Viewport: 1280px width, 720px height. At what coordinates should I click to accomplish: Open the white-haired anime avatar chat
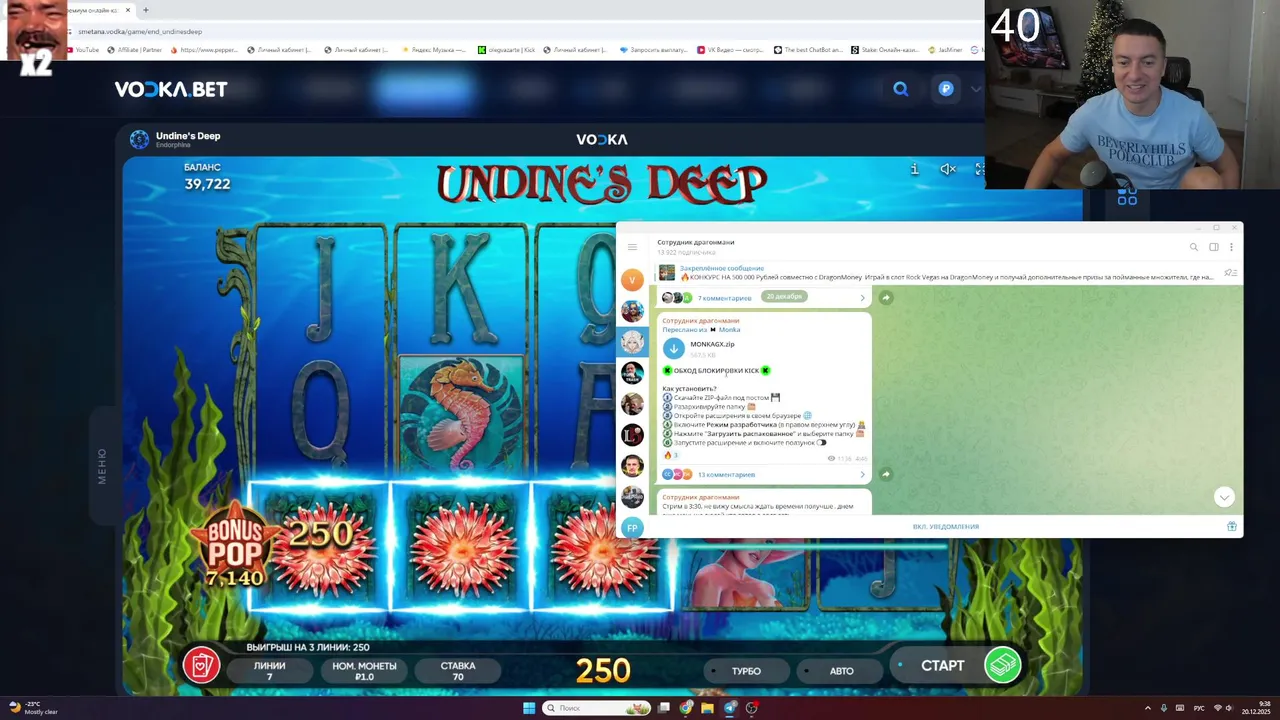[632, 342]
